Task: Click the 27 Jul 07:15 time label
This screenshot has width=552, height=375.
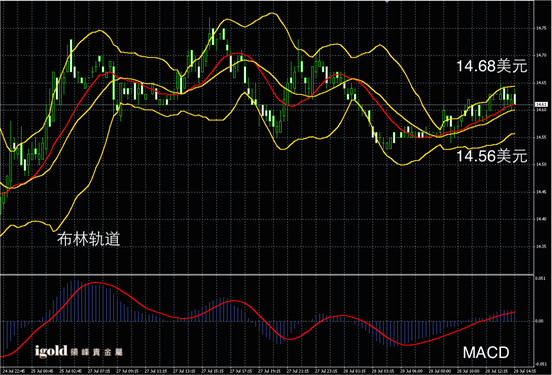Action: [x=99, y=371]
